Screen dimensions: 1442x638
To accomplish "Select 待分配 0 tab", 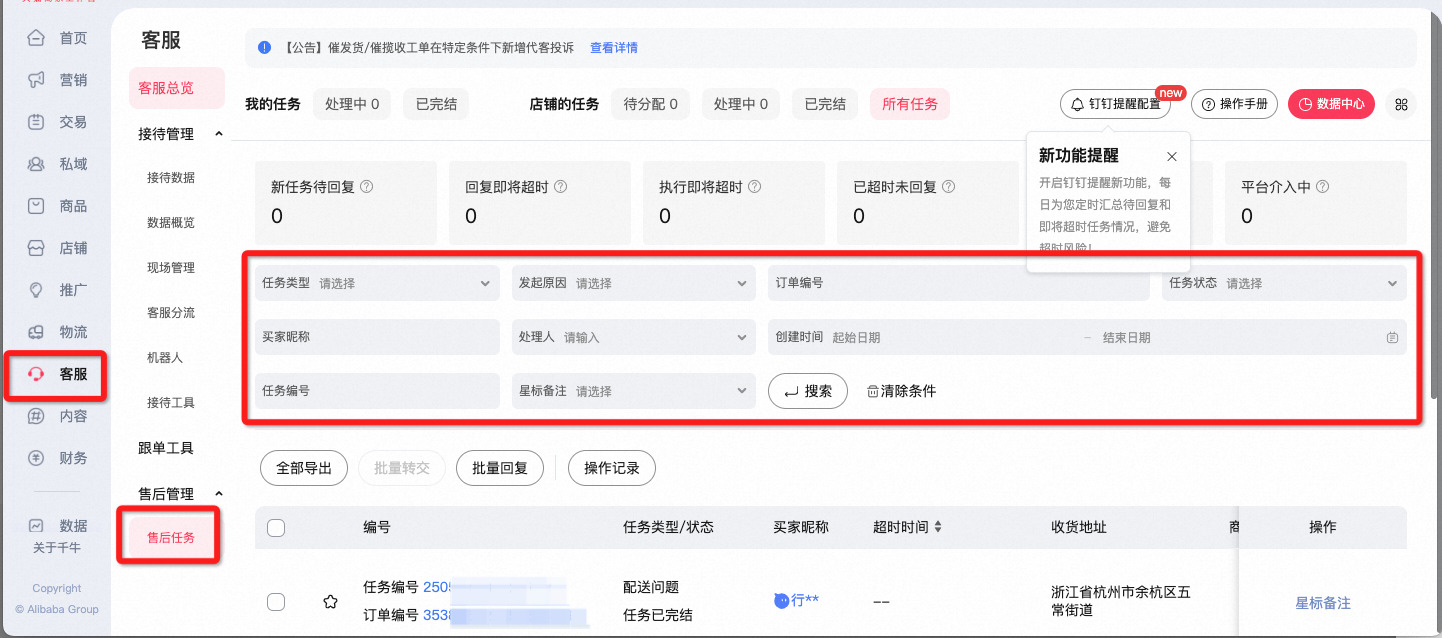I will [650, 104].
